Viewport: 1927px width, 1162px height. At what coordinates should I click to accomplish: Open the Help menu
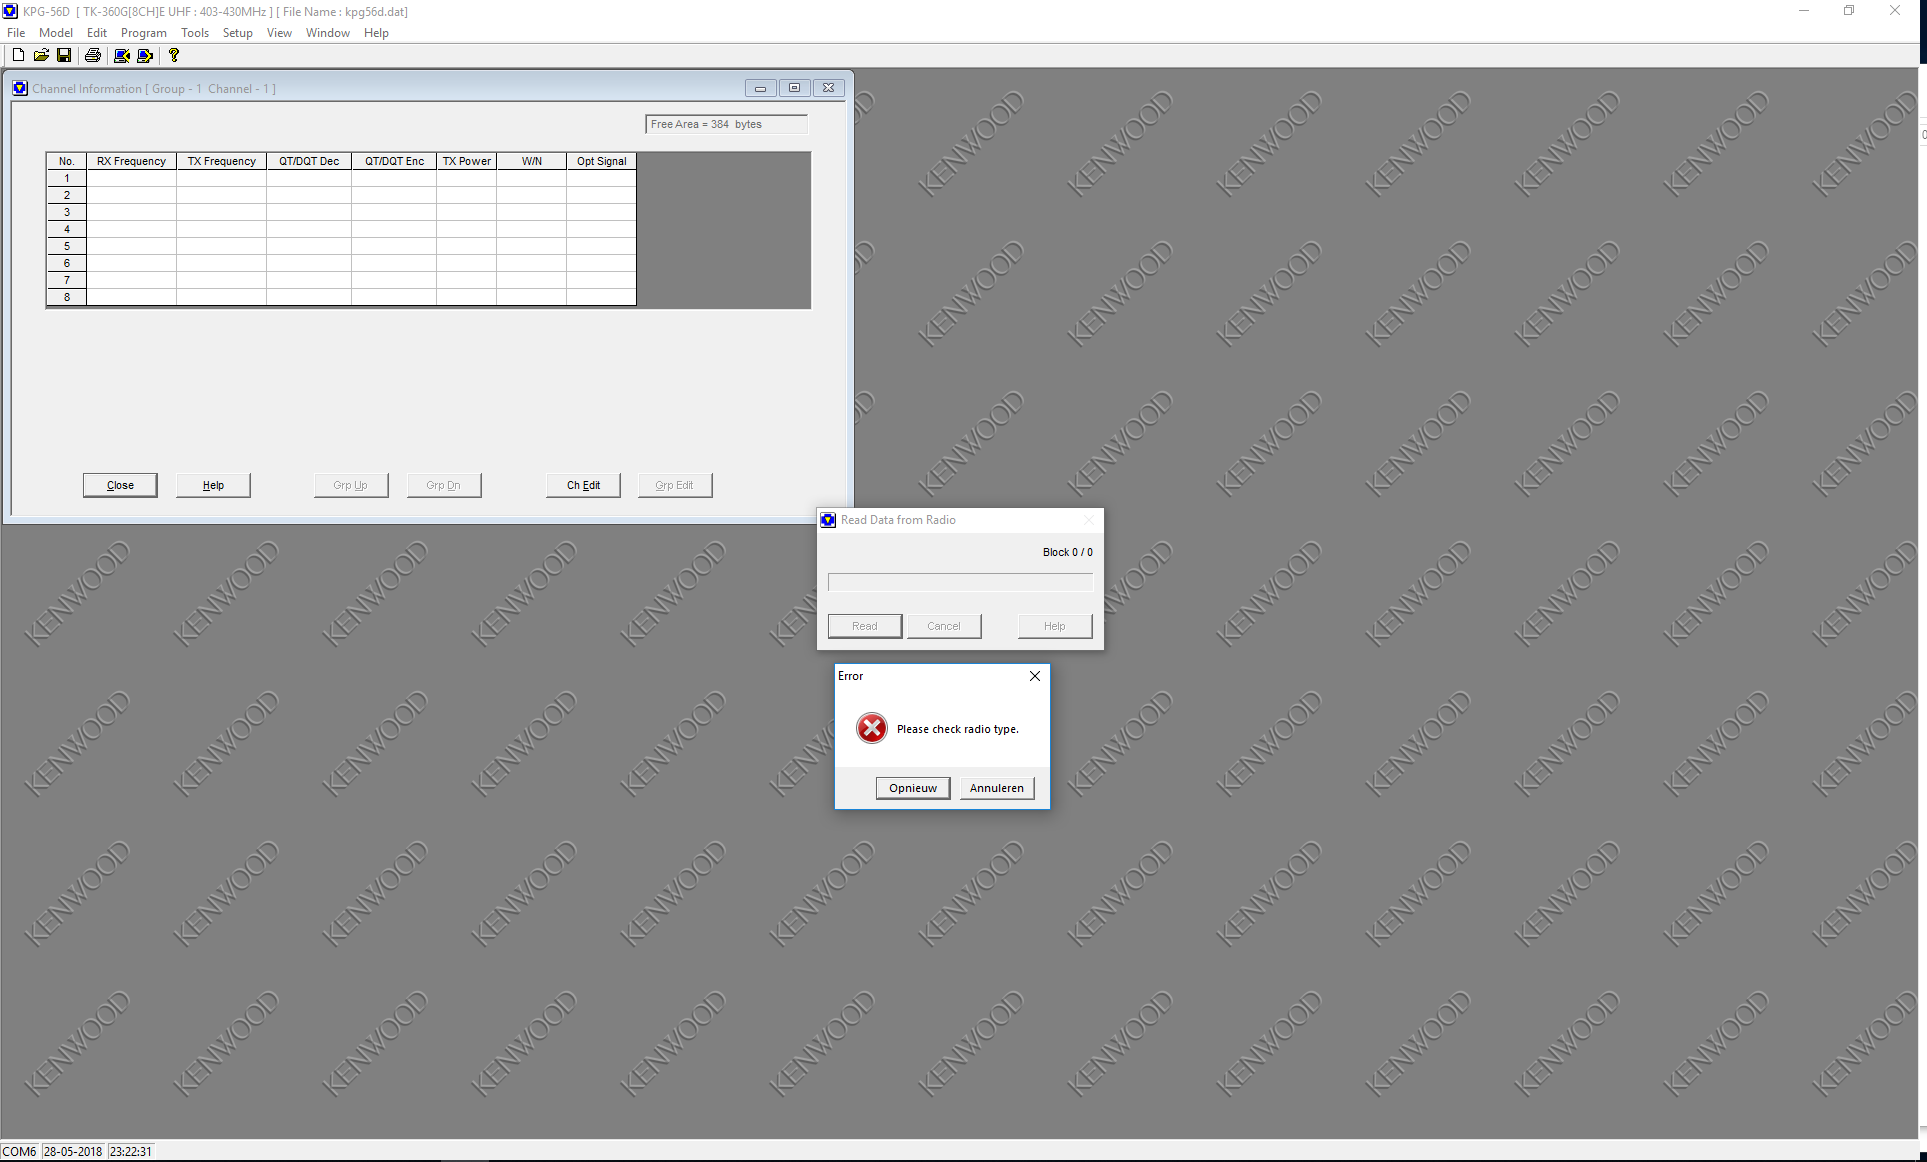click(376, 33)
